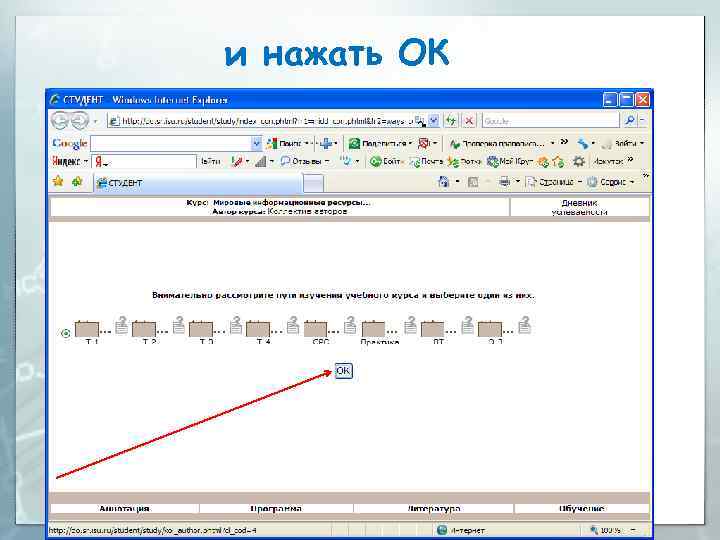Open the Сервис menu
Screen dimensions: 720x540
[611, 182]
